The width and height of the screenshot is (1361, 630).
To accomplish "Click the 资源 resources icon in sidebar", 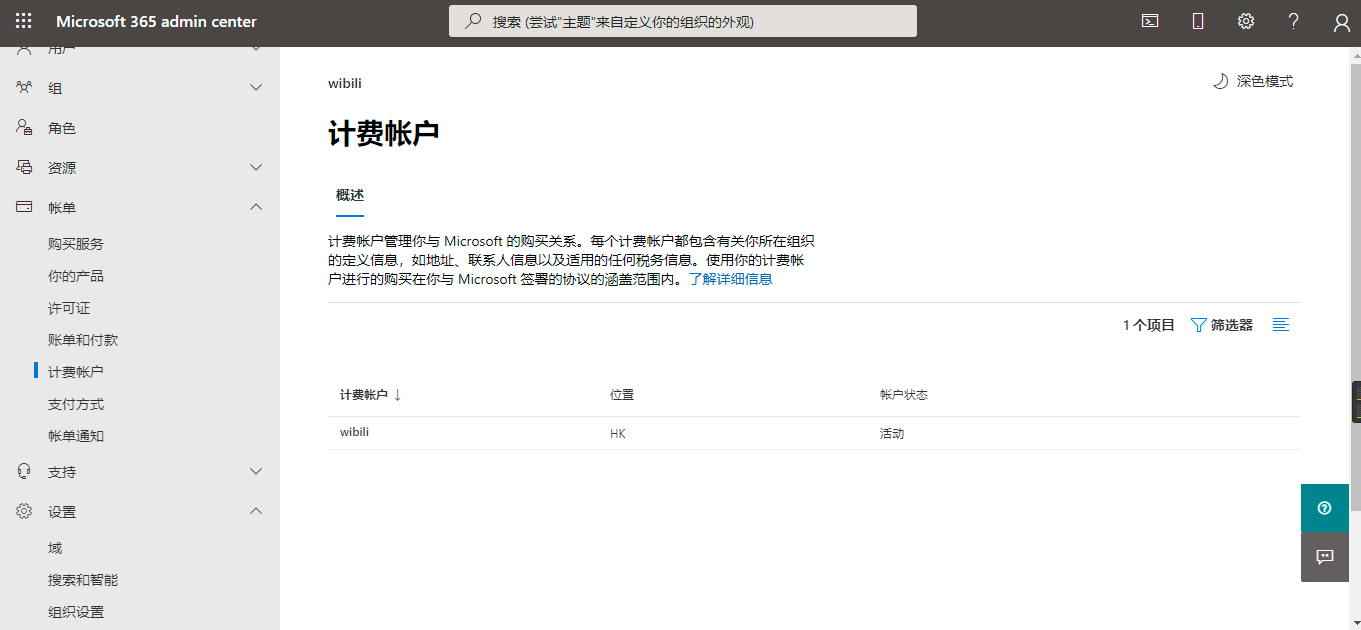I will click(x=24, y=168).
